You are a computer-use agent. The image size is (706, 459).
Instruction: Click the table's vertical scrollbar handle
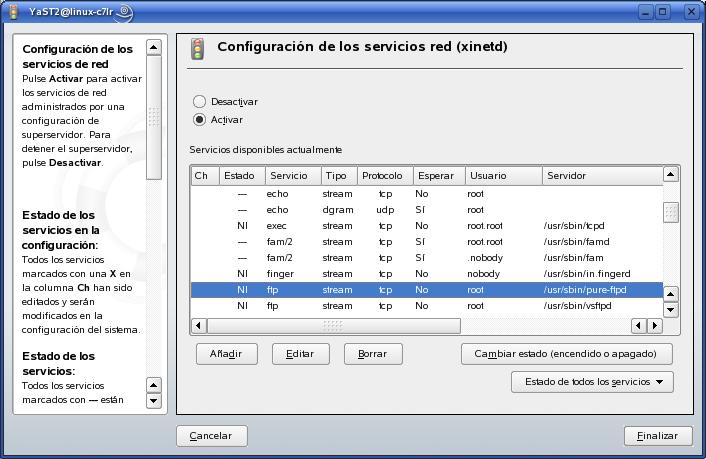tap(671, 213)
